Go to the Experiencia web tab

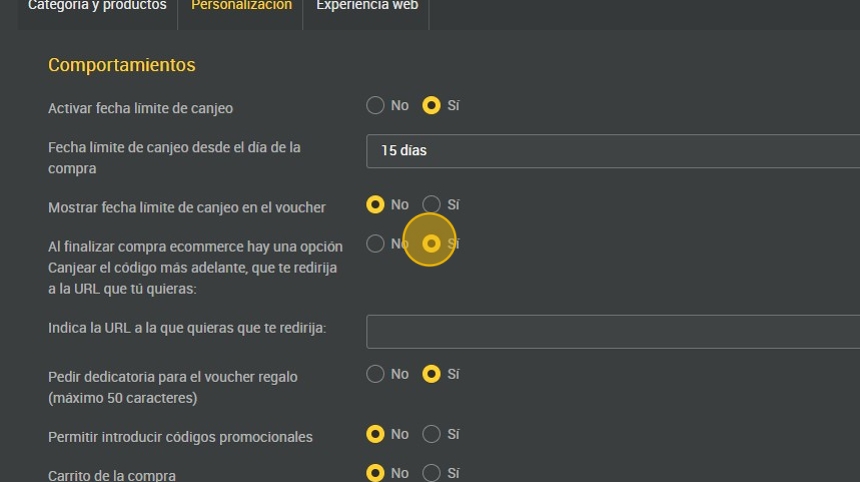tap(366, 6)
